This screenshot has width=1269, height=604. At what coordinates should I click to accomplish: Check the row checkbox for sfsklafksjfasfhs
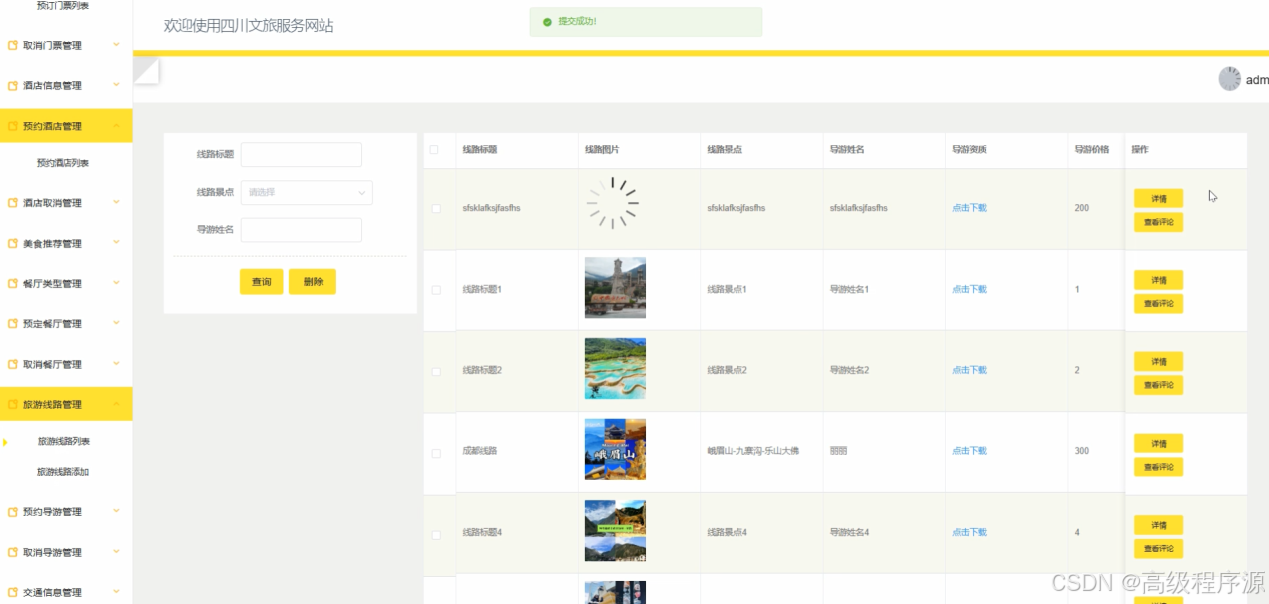(435, 209)
